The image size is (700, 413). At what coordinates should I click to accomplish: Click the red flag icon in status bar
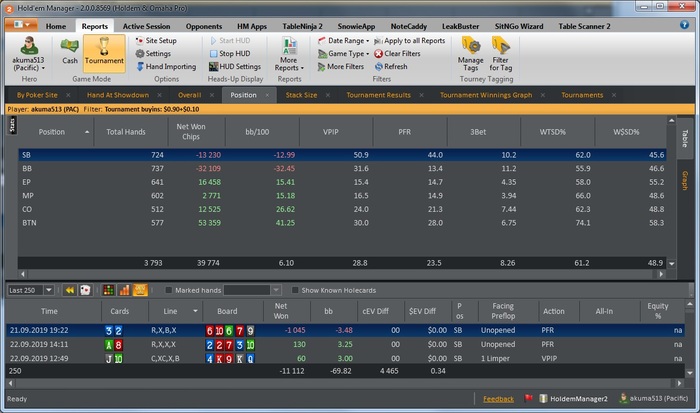[x=529, y=398]
